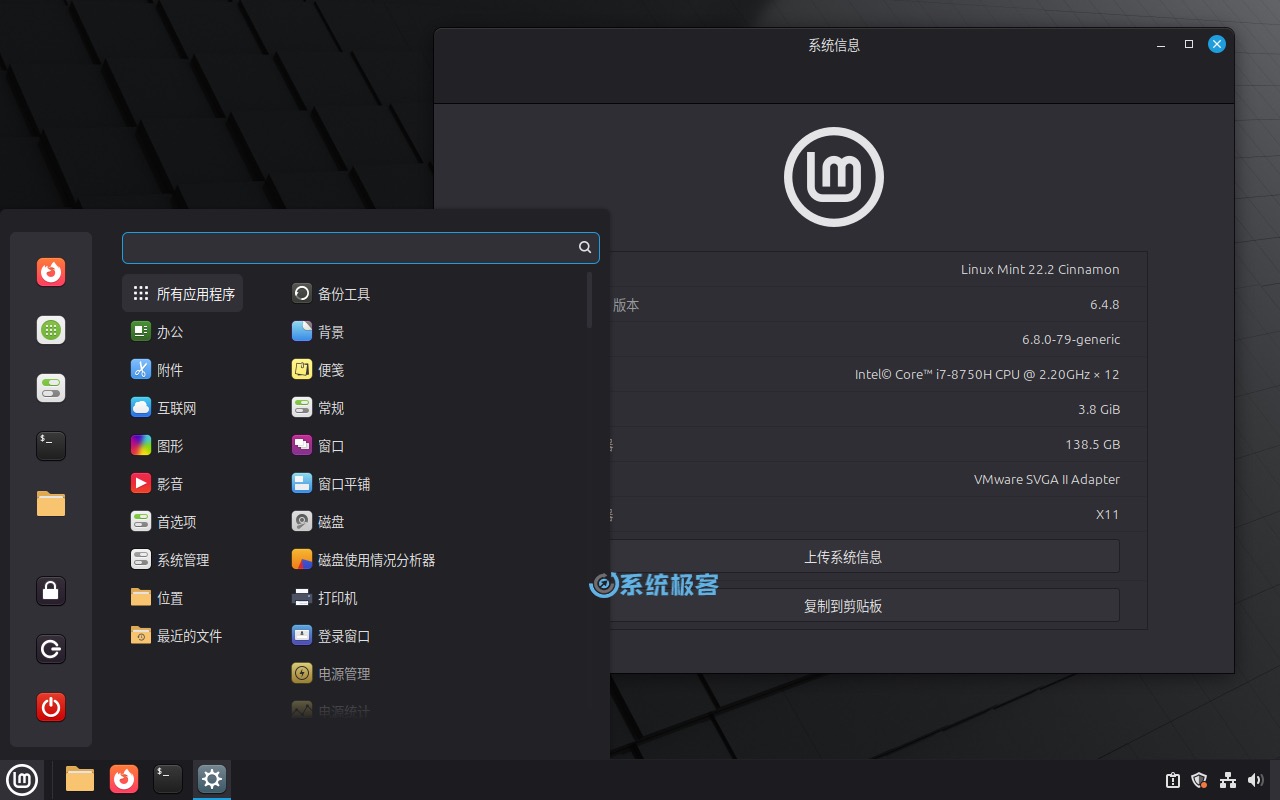Image resolution: width=1280 pixels, height=800 pixels.
Task: Open the 位置 places category
Action: (x=157, y=598)
